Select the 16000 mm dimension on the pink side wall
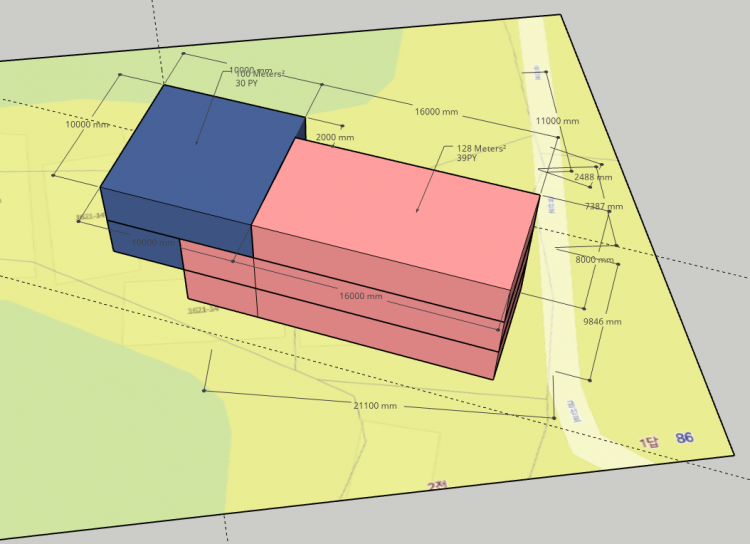The image size is (750, 544). (x=361, y=296)
